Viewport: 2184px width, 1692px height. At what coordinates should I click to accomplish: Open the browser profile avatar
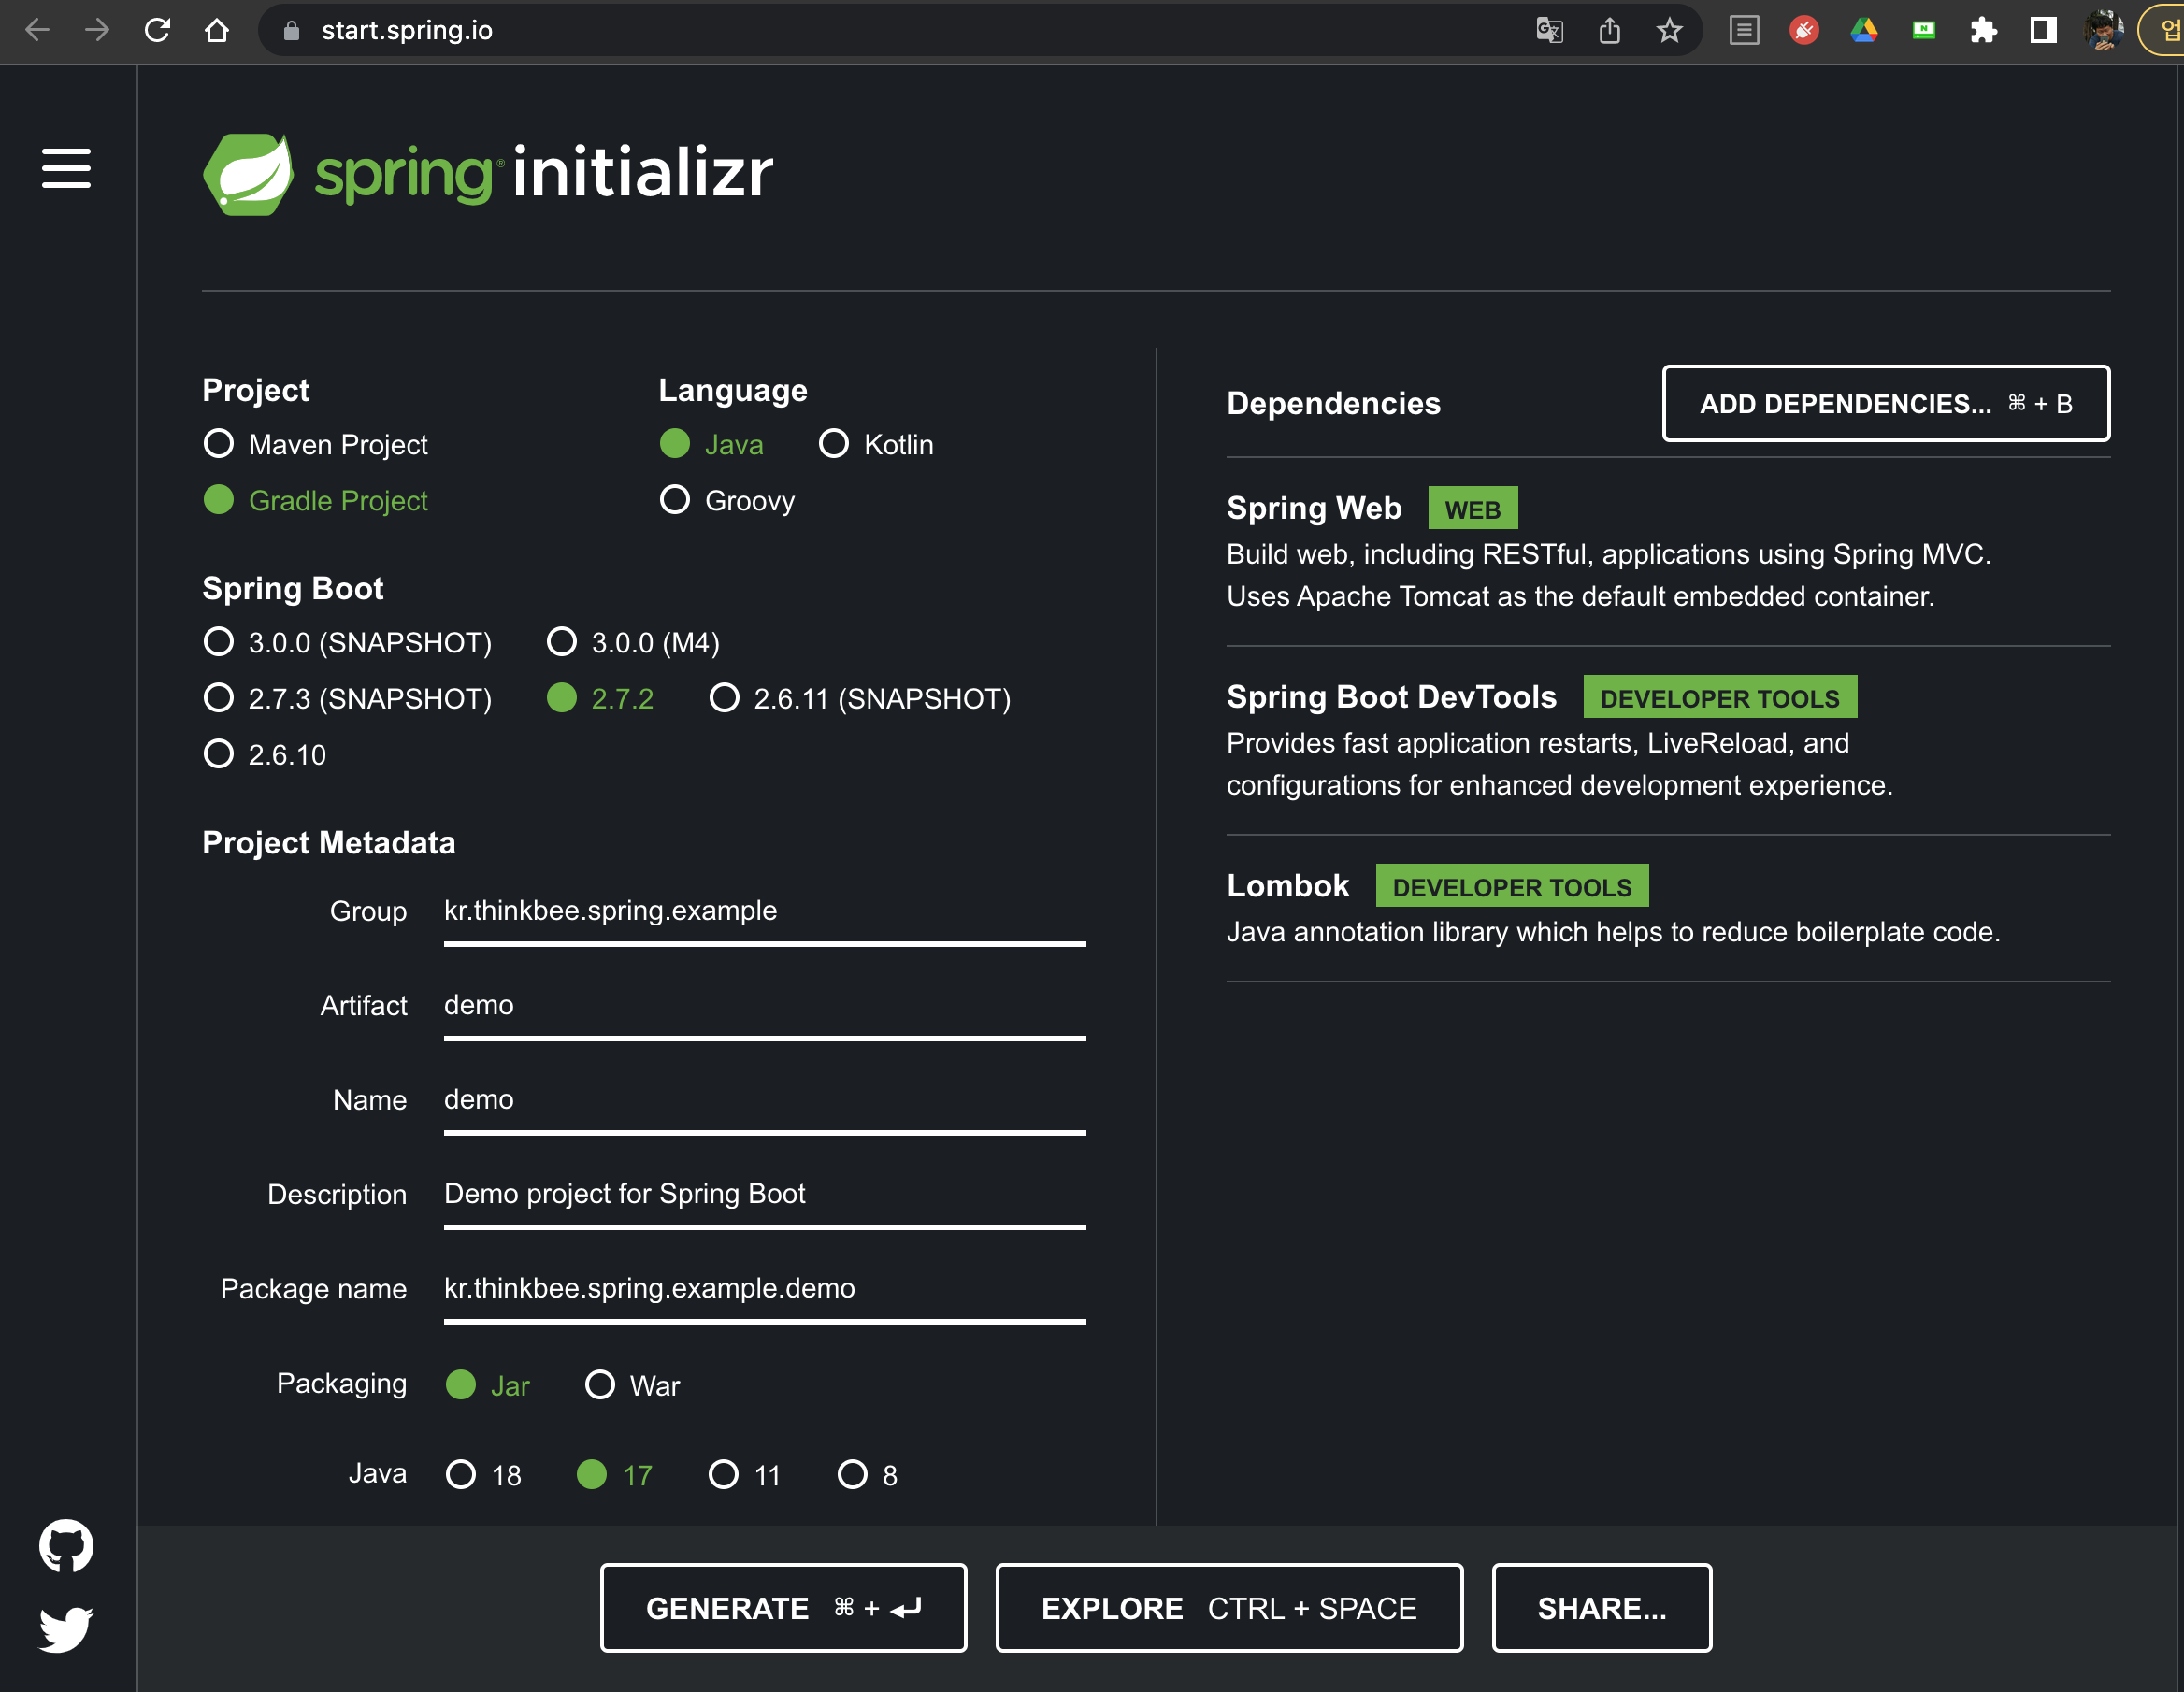(x=2104, y=31)
